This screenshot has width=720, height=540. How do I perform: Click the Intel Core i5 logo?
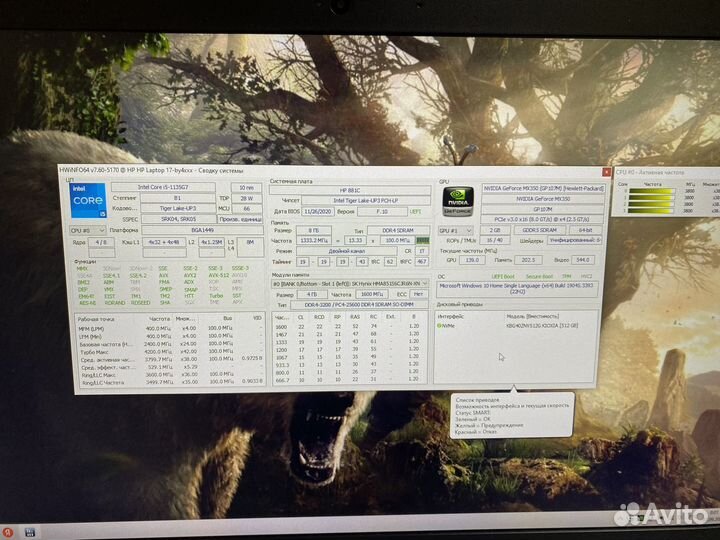88,200
